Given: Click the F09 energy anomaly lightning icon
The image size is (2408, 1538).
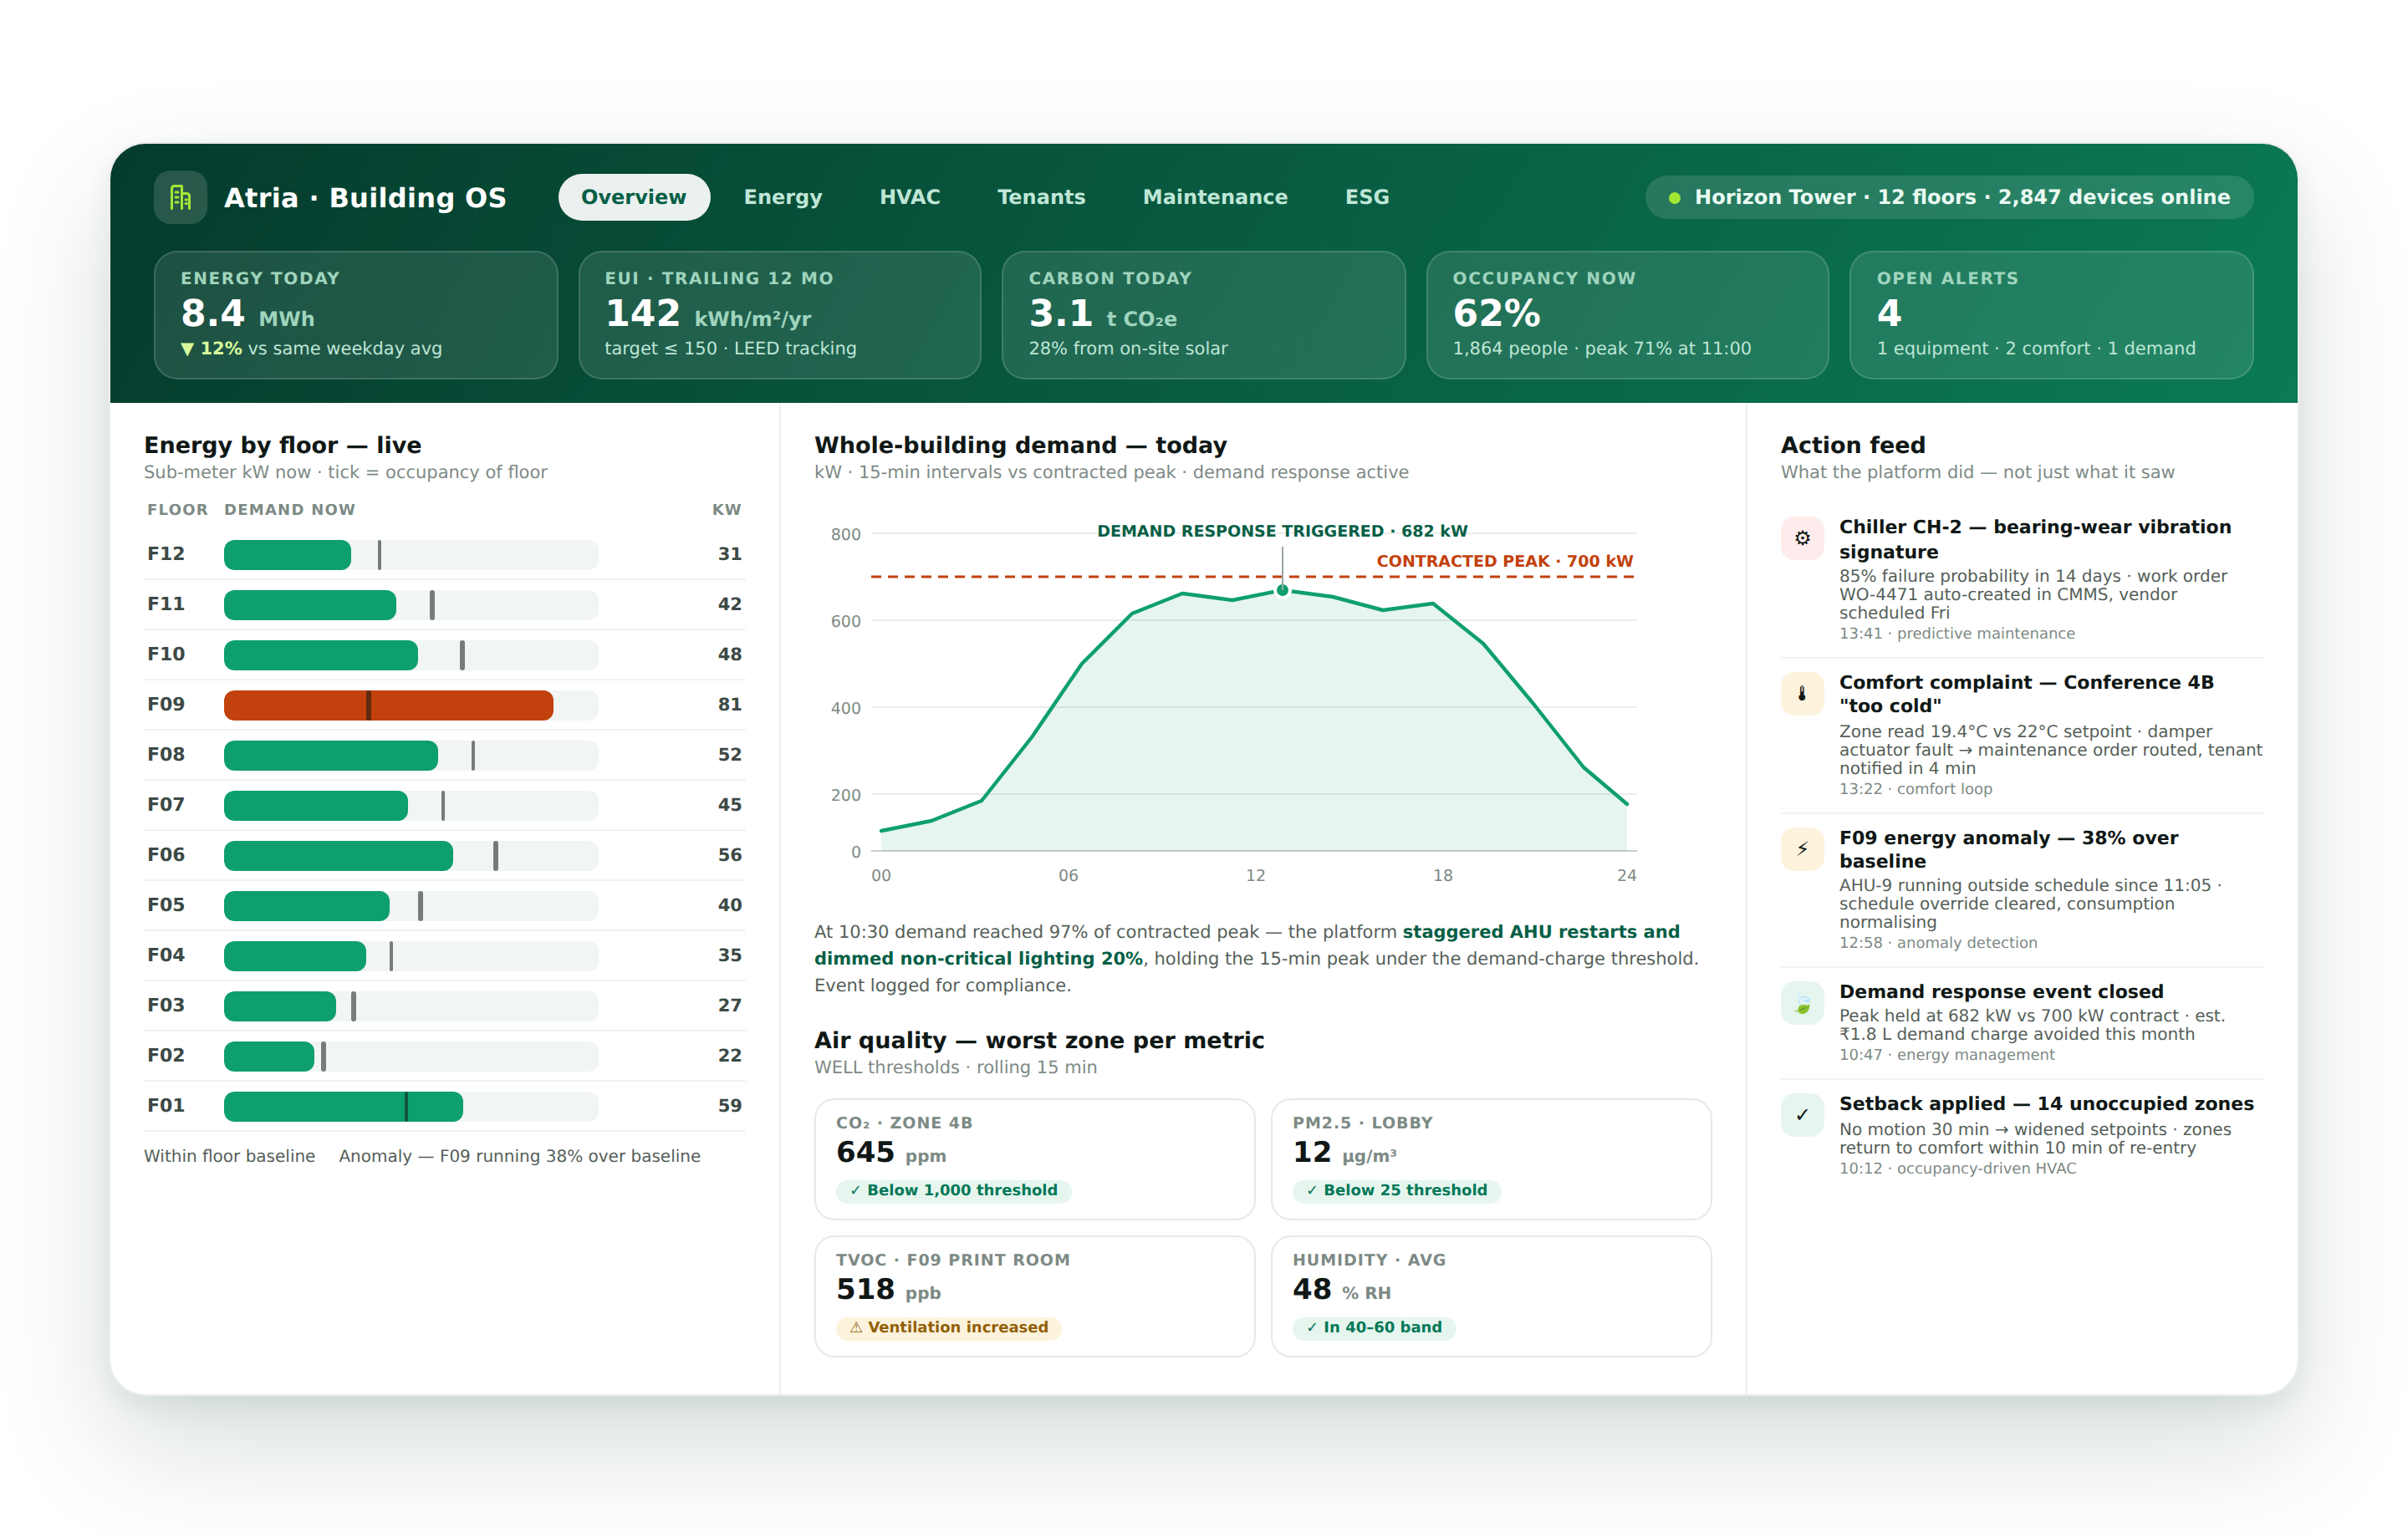Looking at the screenshot, I should (x=1802, y=849).
